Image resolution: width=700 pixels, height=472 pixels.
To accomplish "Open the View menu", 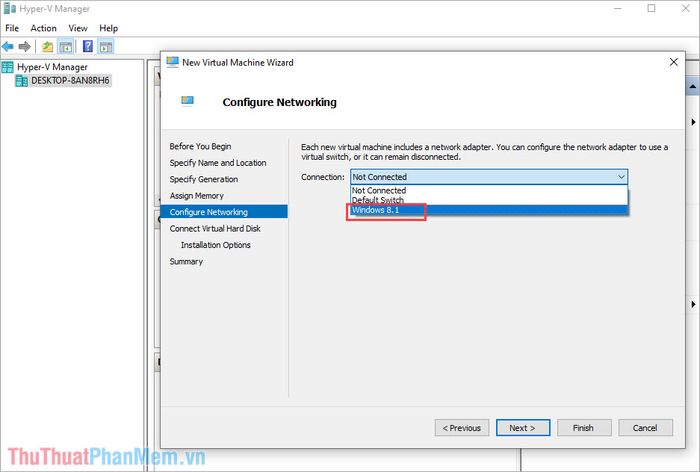I will 78,28.
